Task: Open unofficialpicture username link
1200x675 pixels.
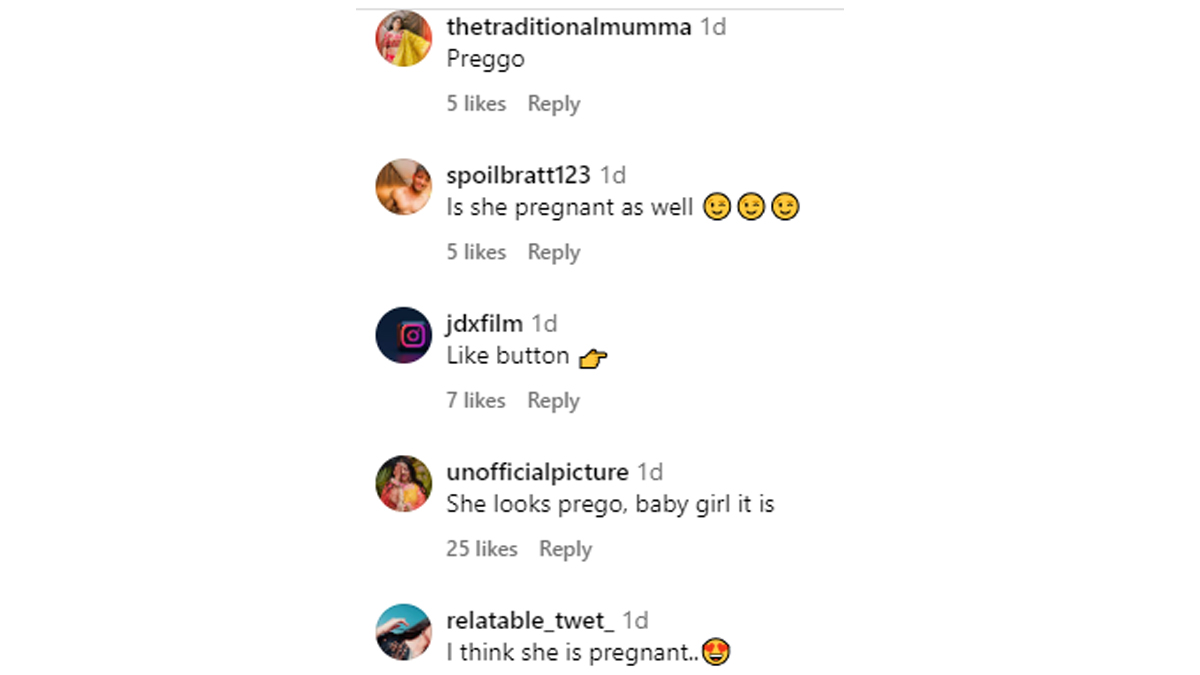Action: 537,472
